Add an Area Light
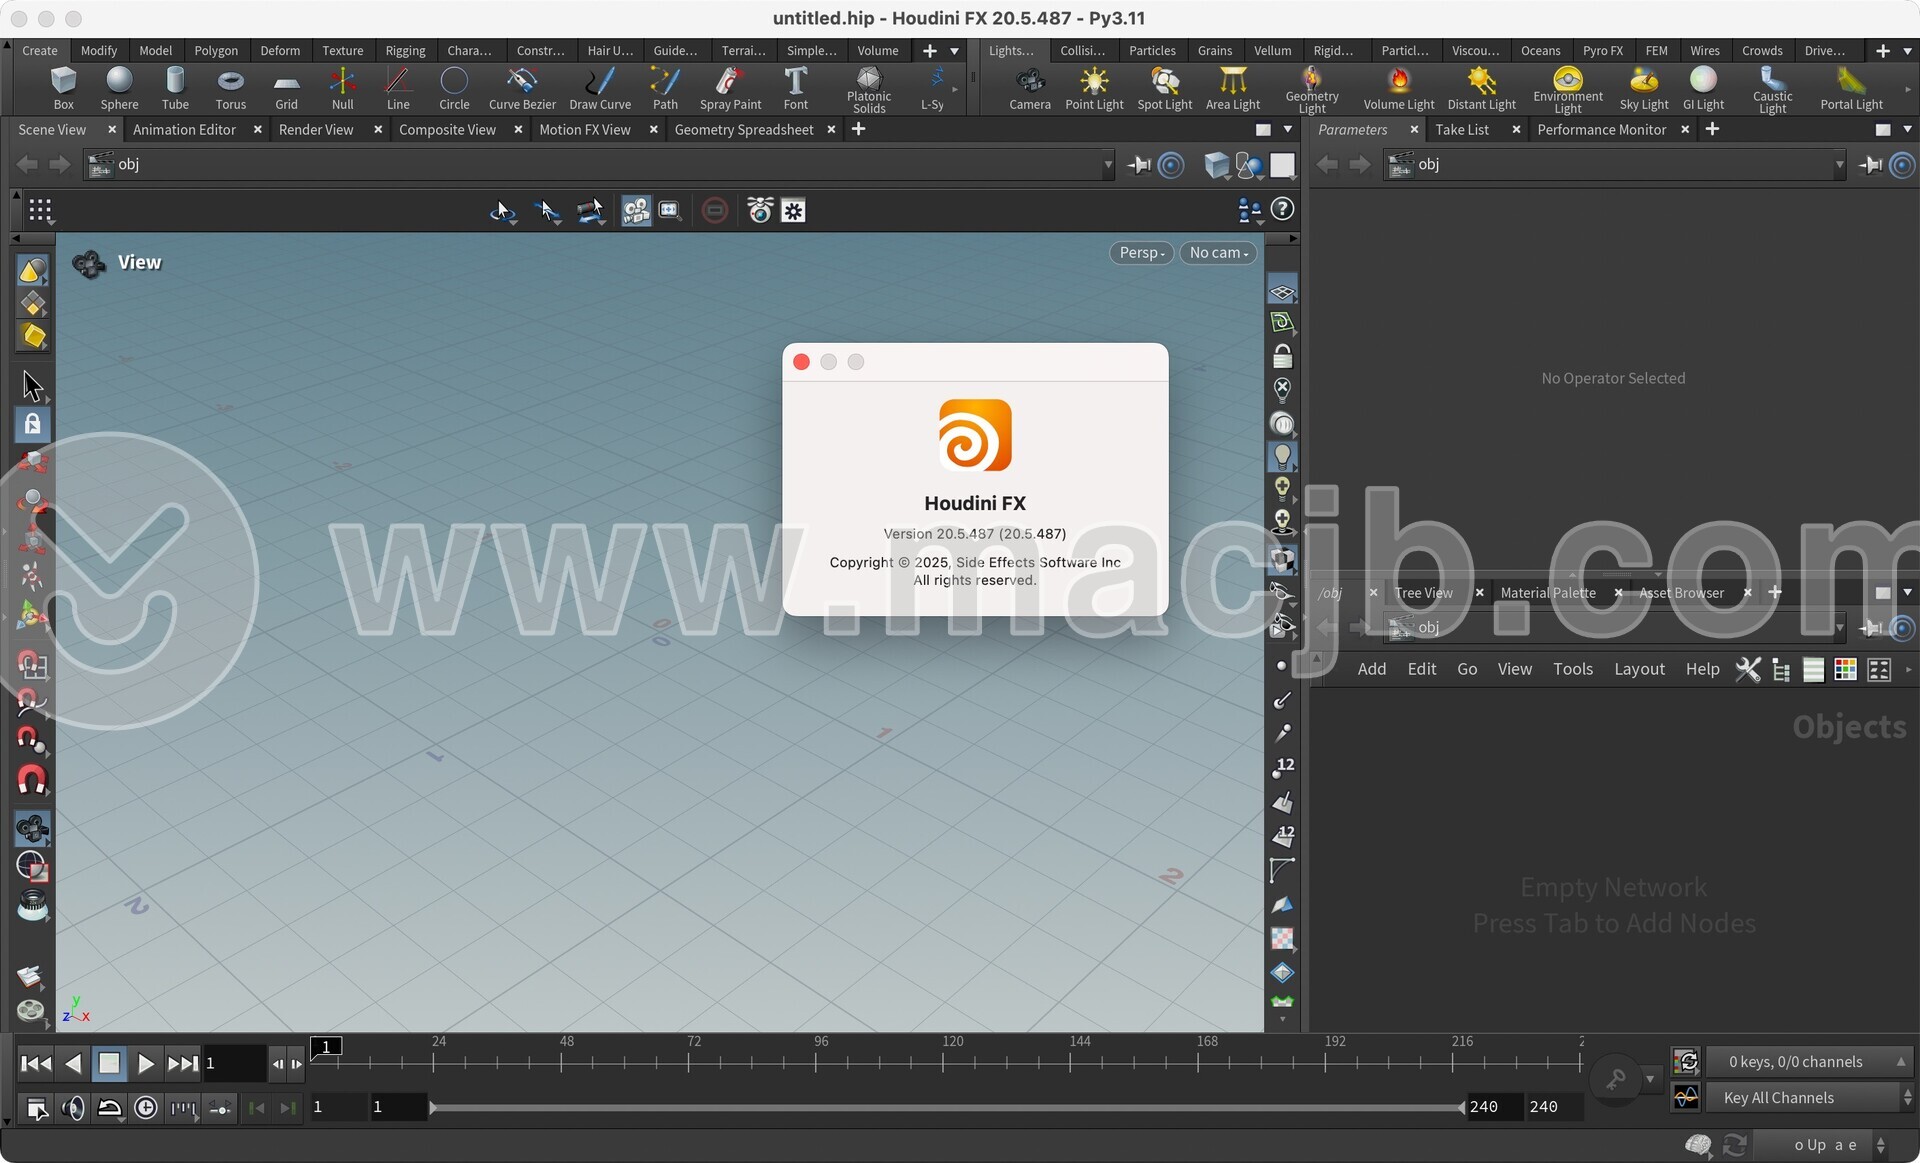This screenshot has width=1920, height=1163. (x=1233, y=88)
